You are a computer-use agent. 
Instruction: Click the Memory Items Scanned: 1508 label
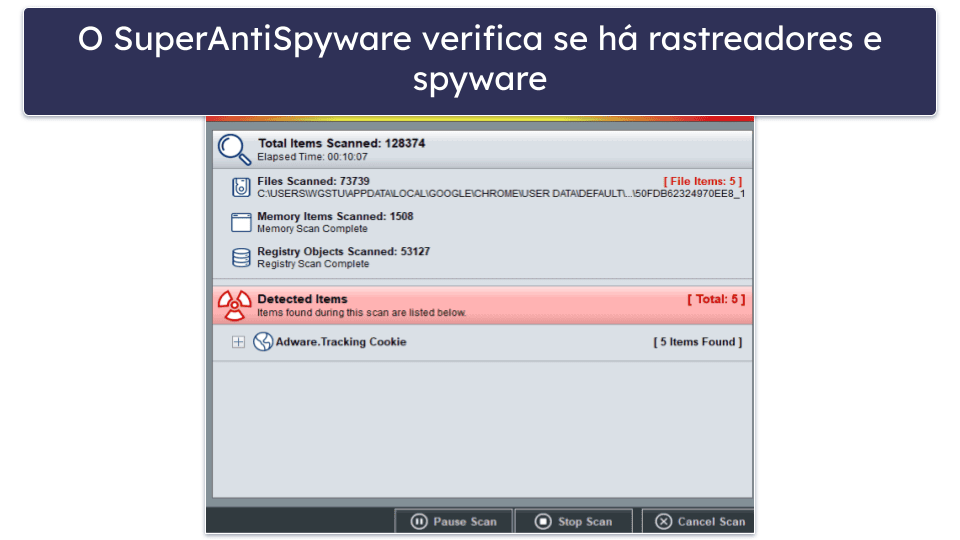point(335,216)
